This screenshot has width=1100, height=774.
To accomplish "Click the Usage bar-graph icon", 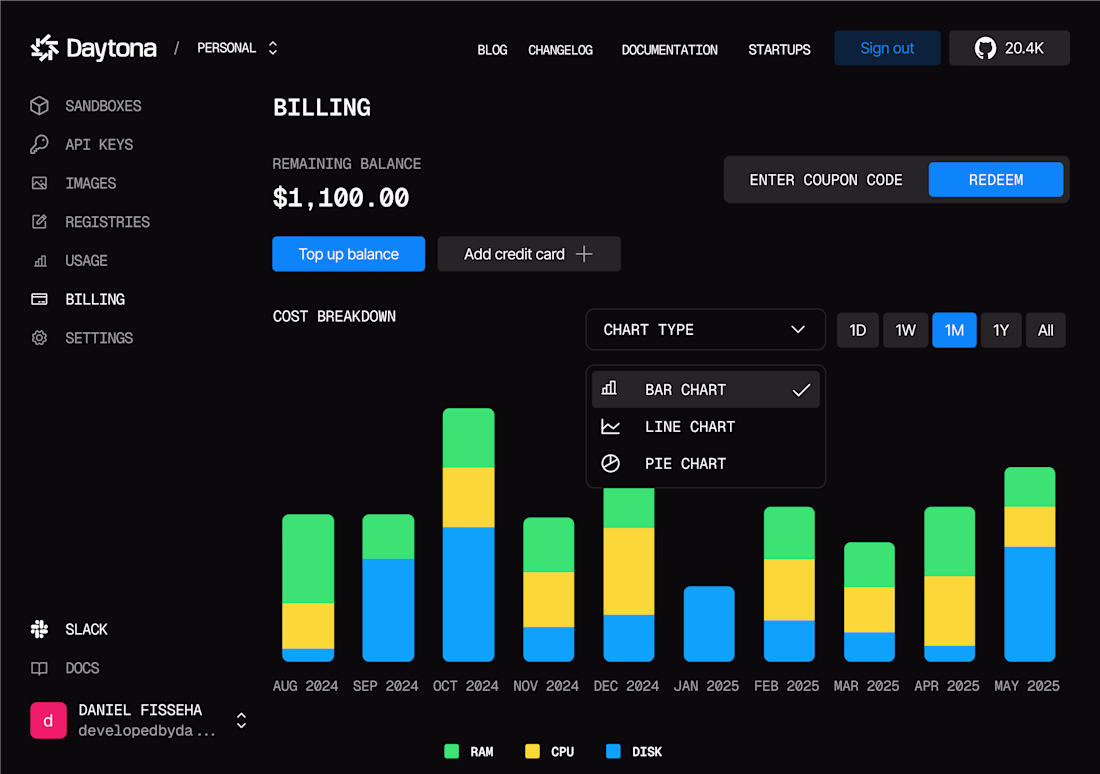I will pos(40,261).
